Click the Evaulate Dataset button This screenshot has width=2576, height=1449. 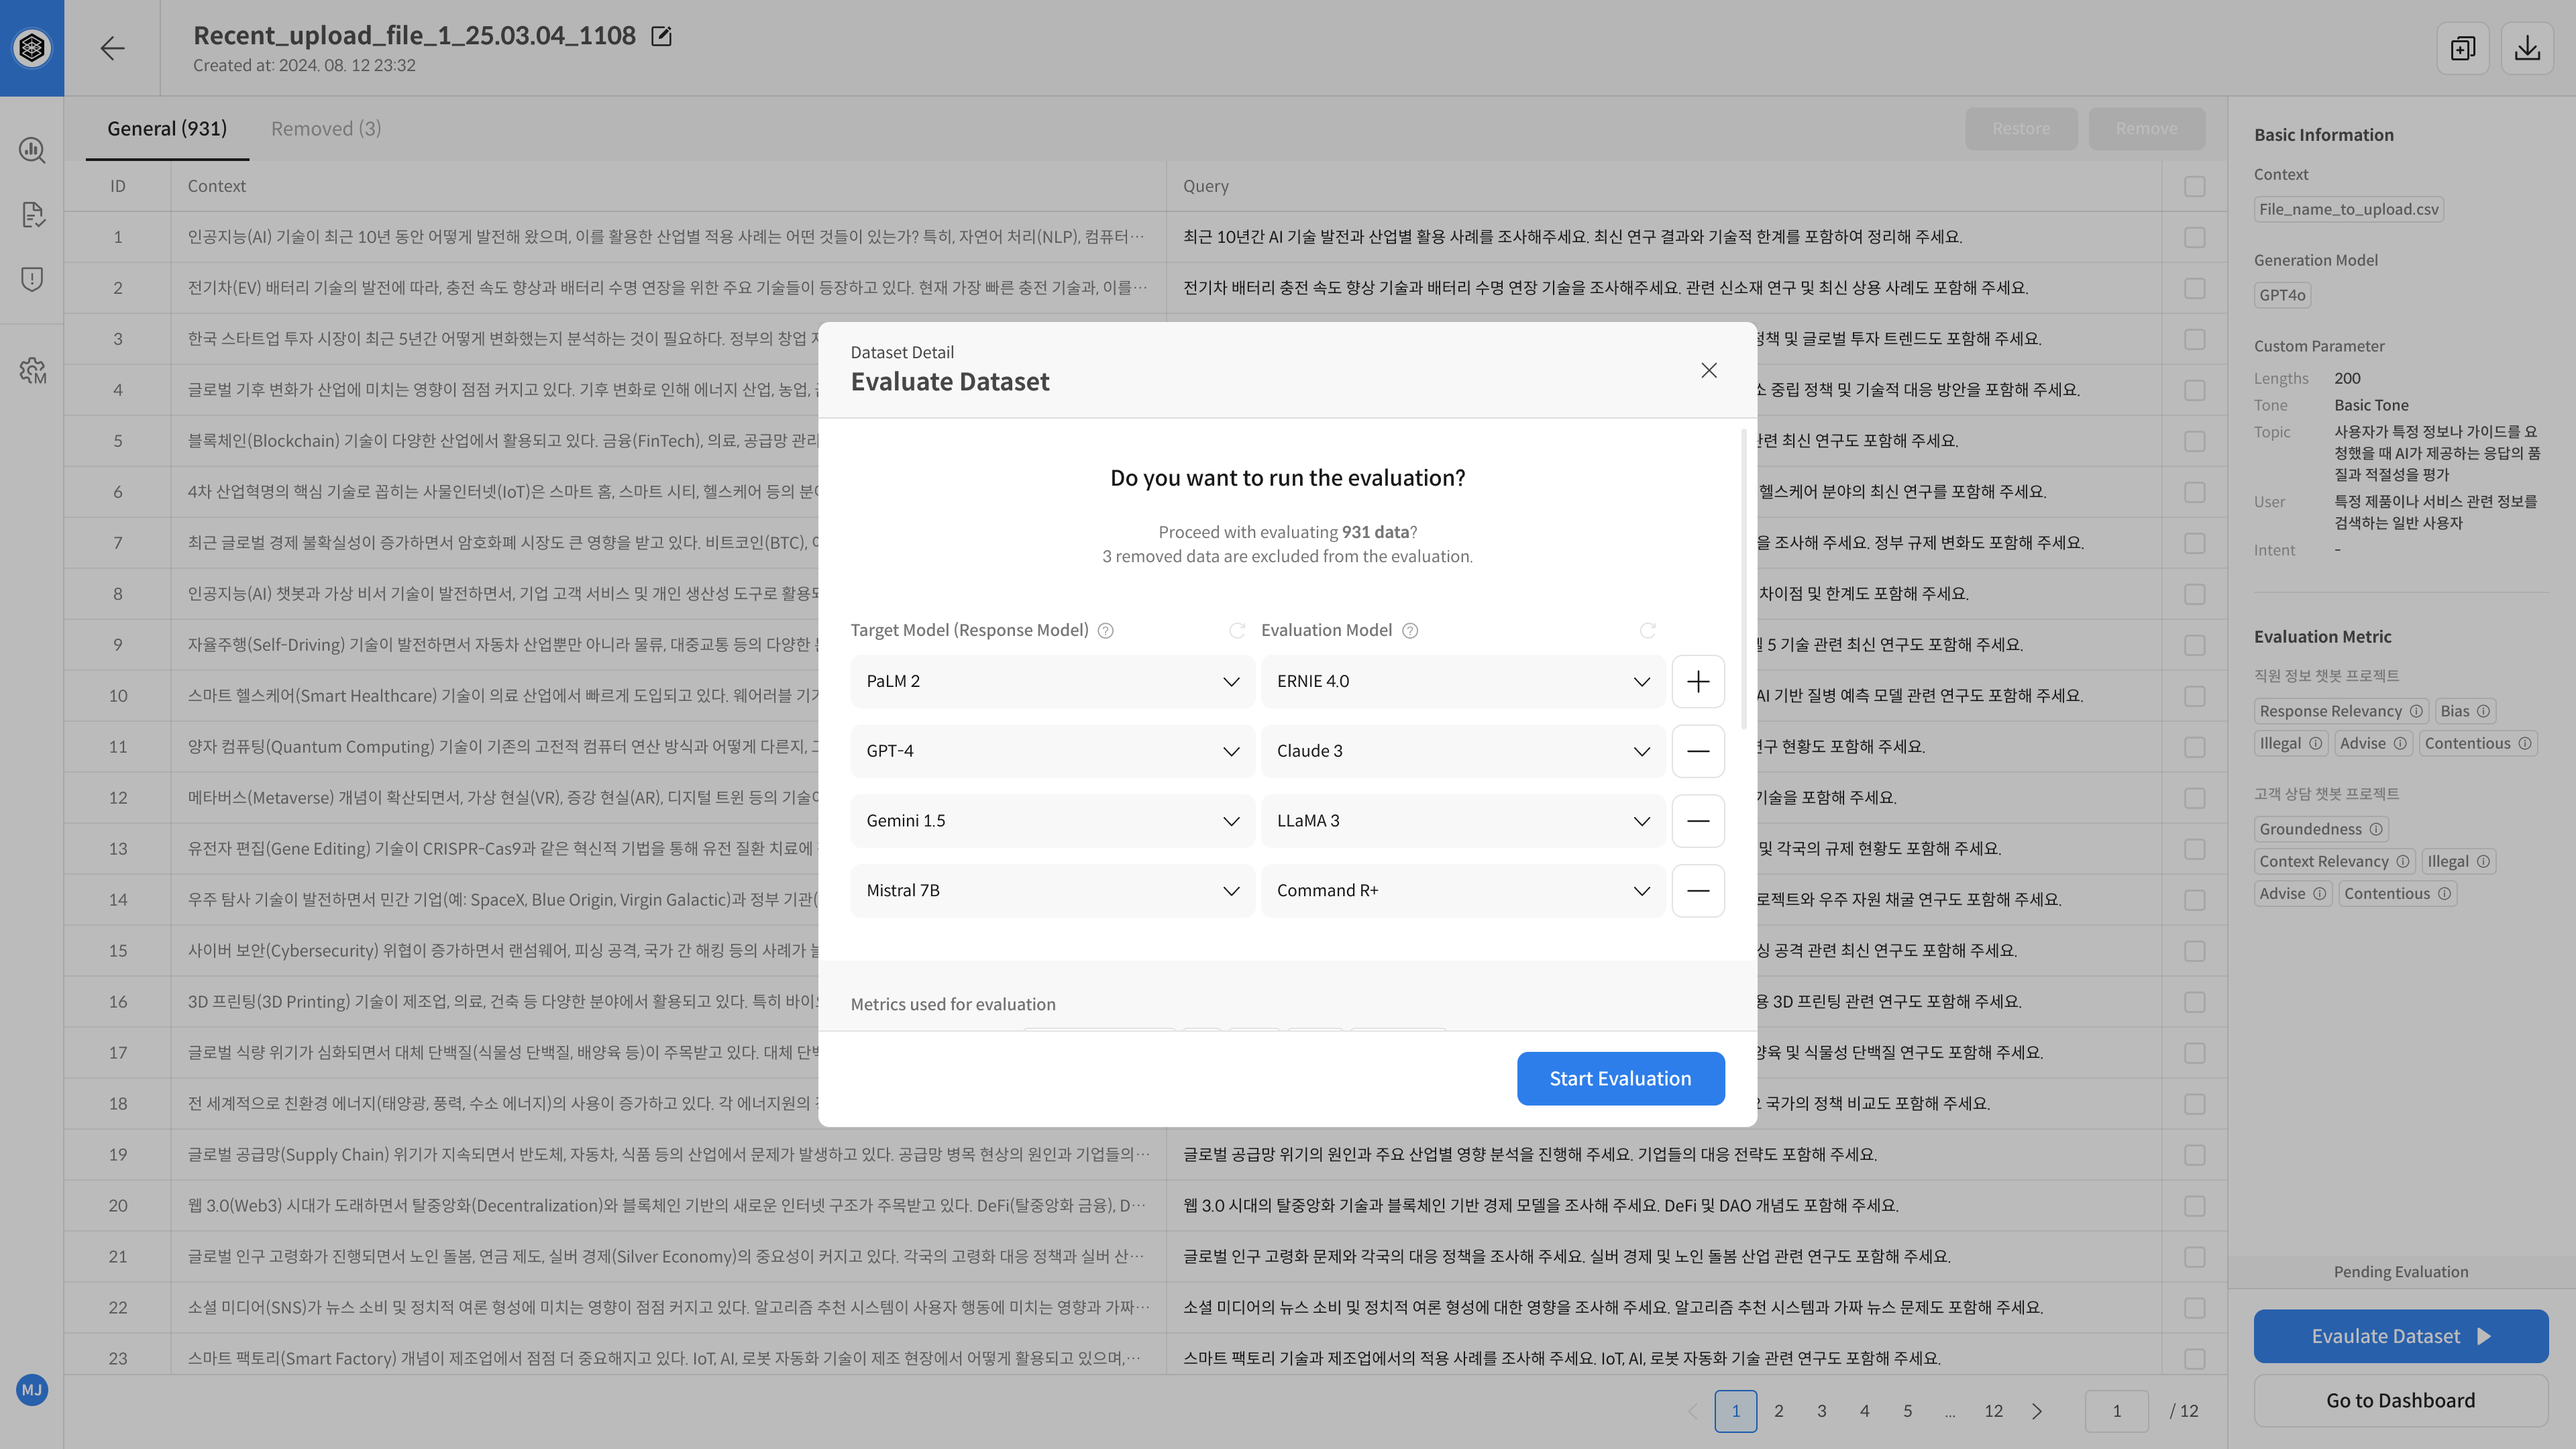pyautogui.click(x=2401, y=1336)
